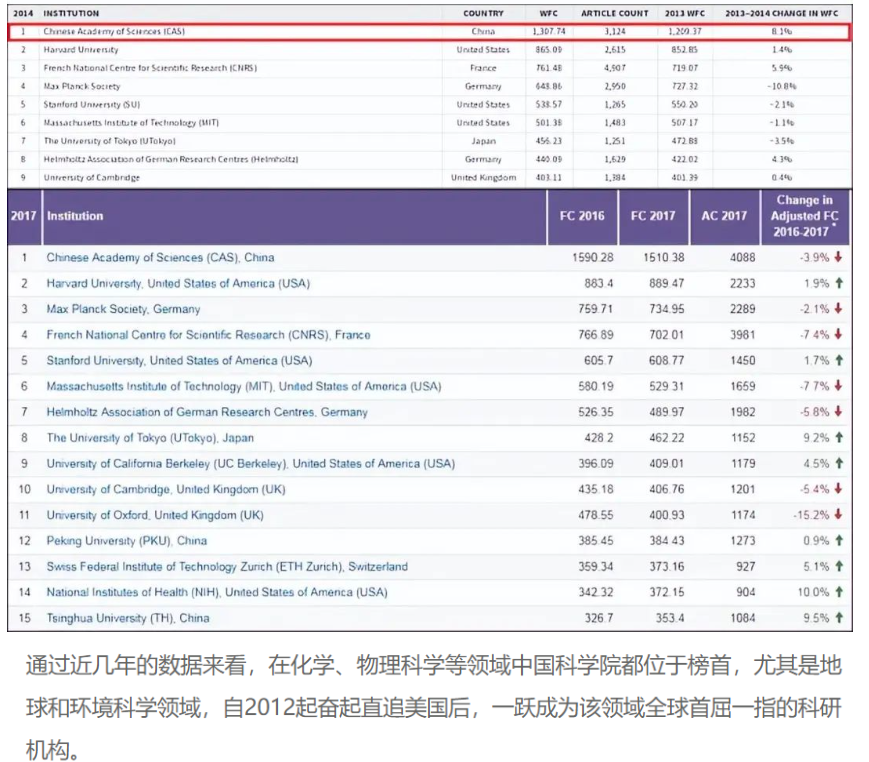
Task: Click the green up arrow beside 1.7%
Action: pos(839,360)
